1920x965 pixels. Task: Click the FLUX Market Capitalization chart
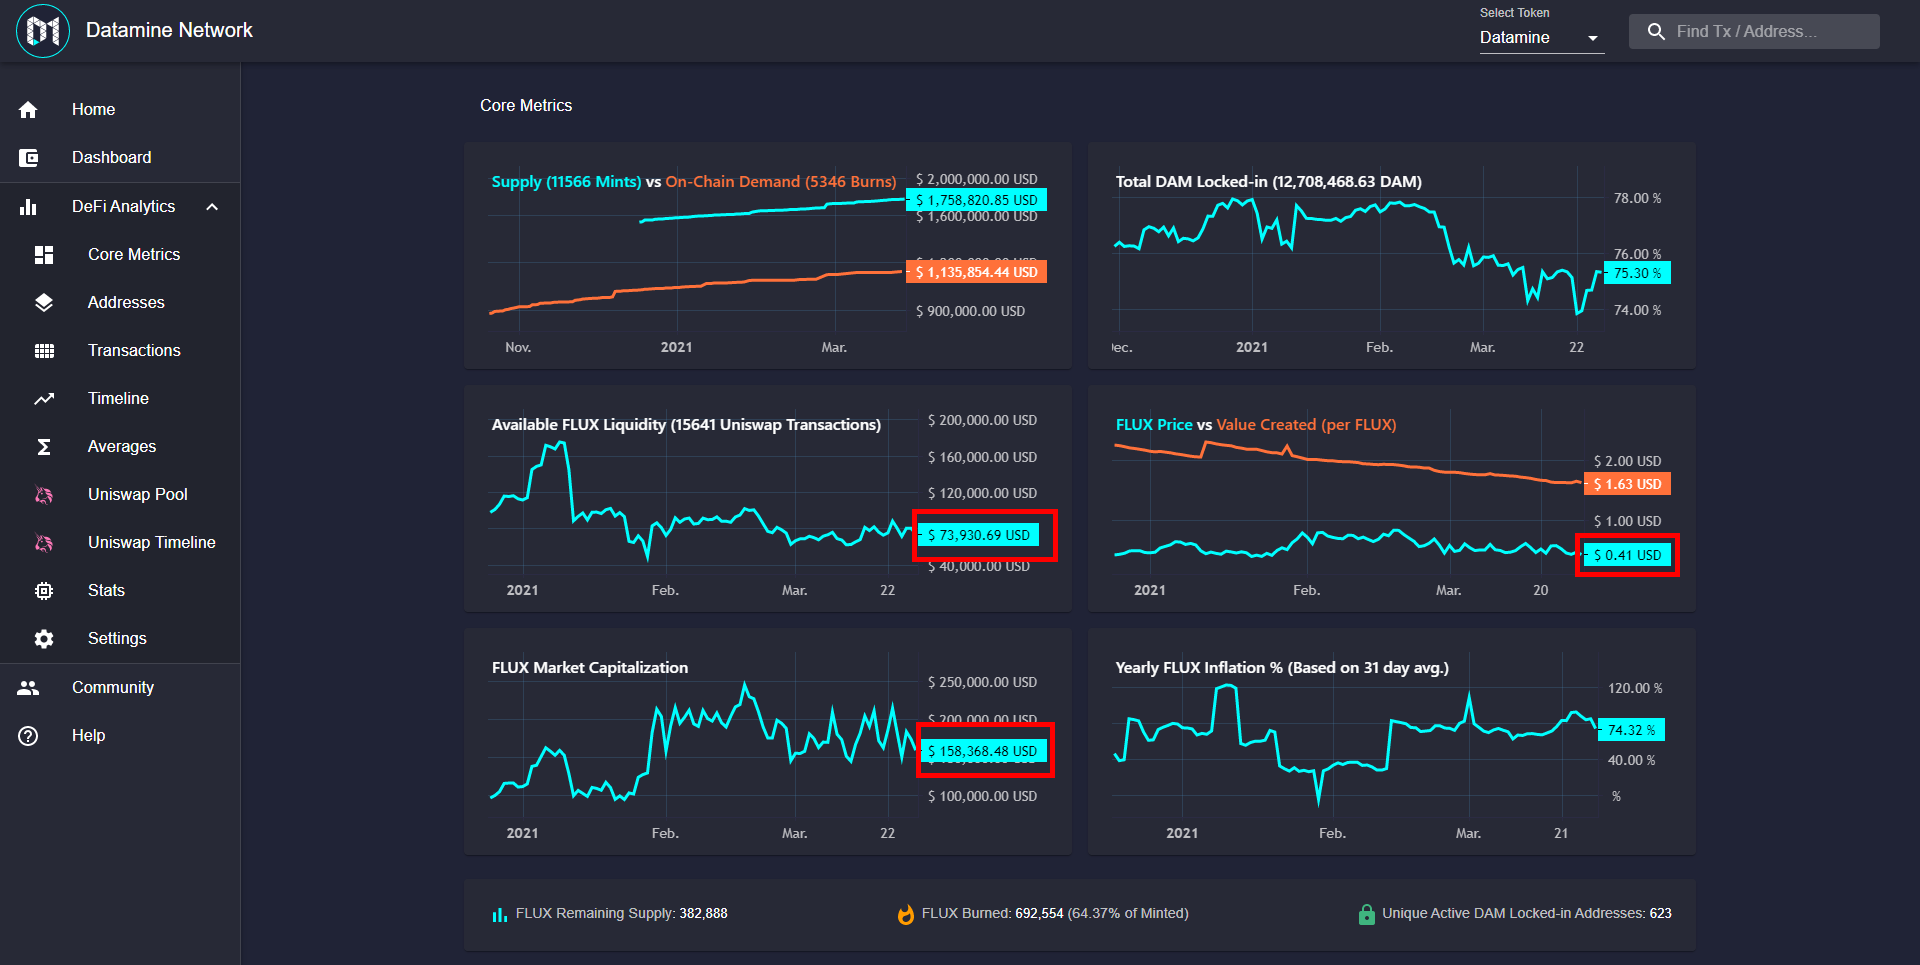point(768,742)
